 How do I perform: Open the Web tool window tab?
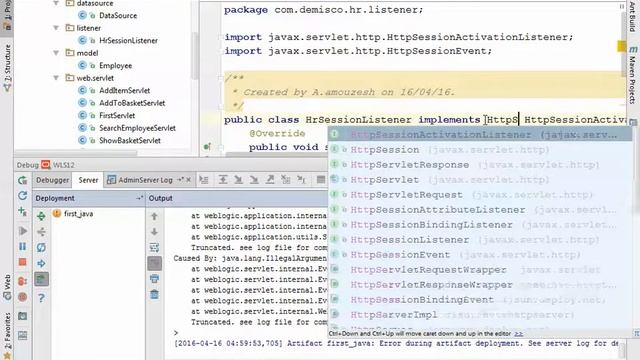pyautogui.click(x=7, y=287)
